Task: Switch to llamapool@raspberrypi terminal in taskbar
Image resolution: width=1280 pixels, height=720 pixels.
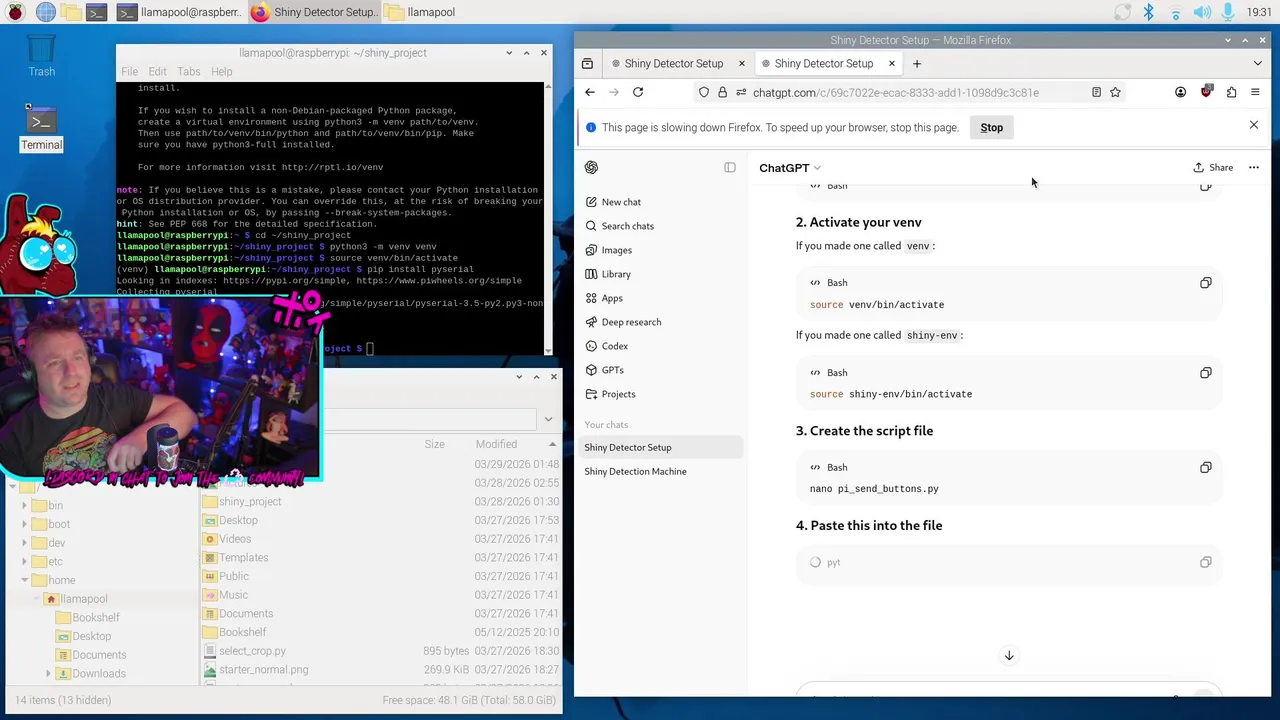Action: [179, 12]
